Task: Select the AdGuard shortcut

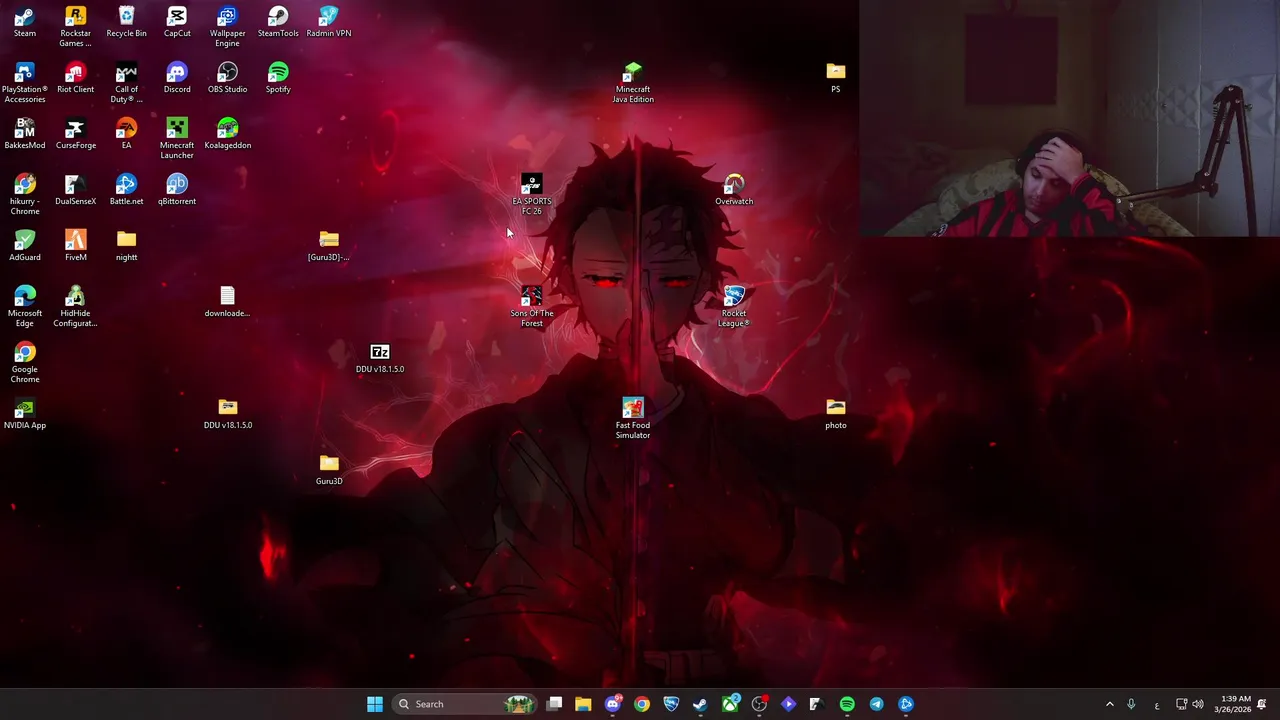Action: (x=25, y=247)
